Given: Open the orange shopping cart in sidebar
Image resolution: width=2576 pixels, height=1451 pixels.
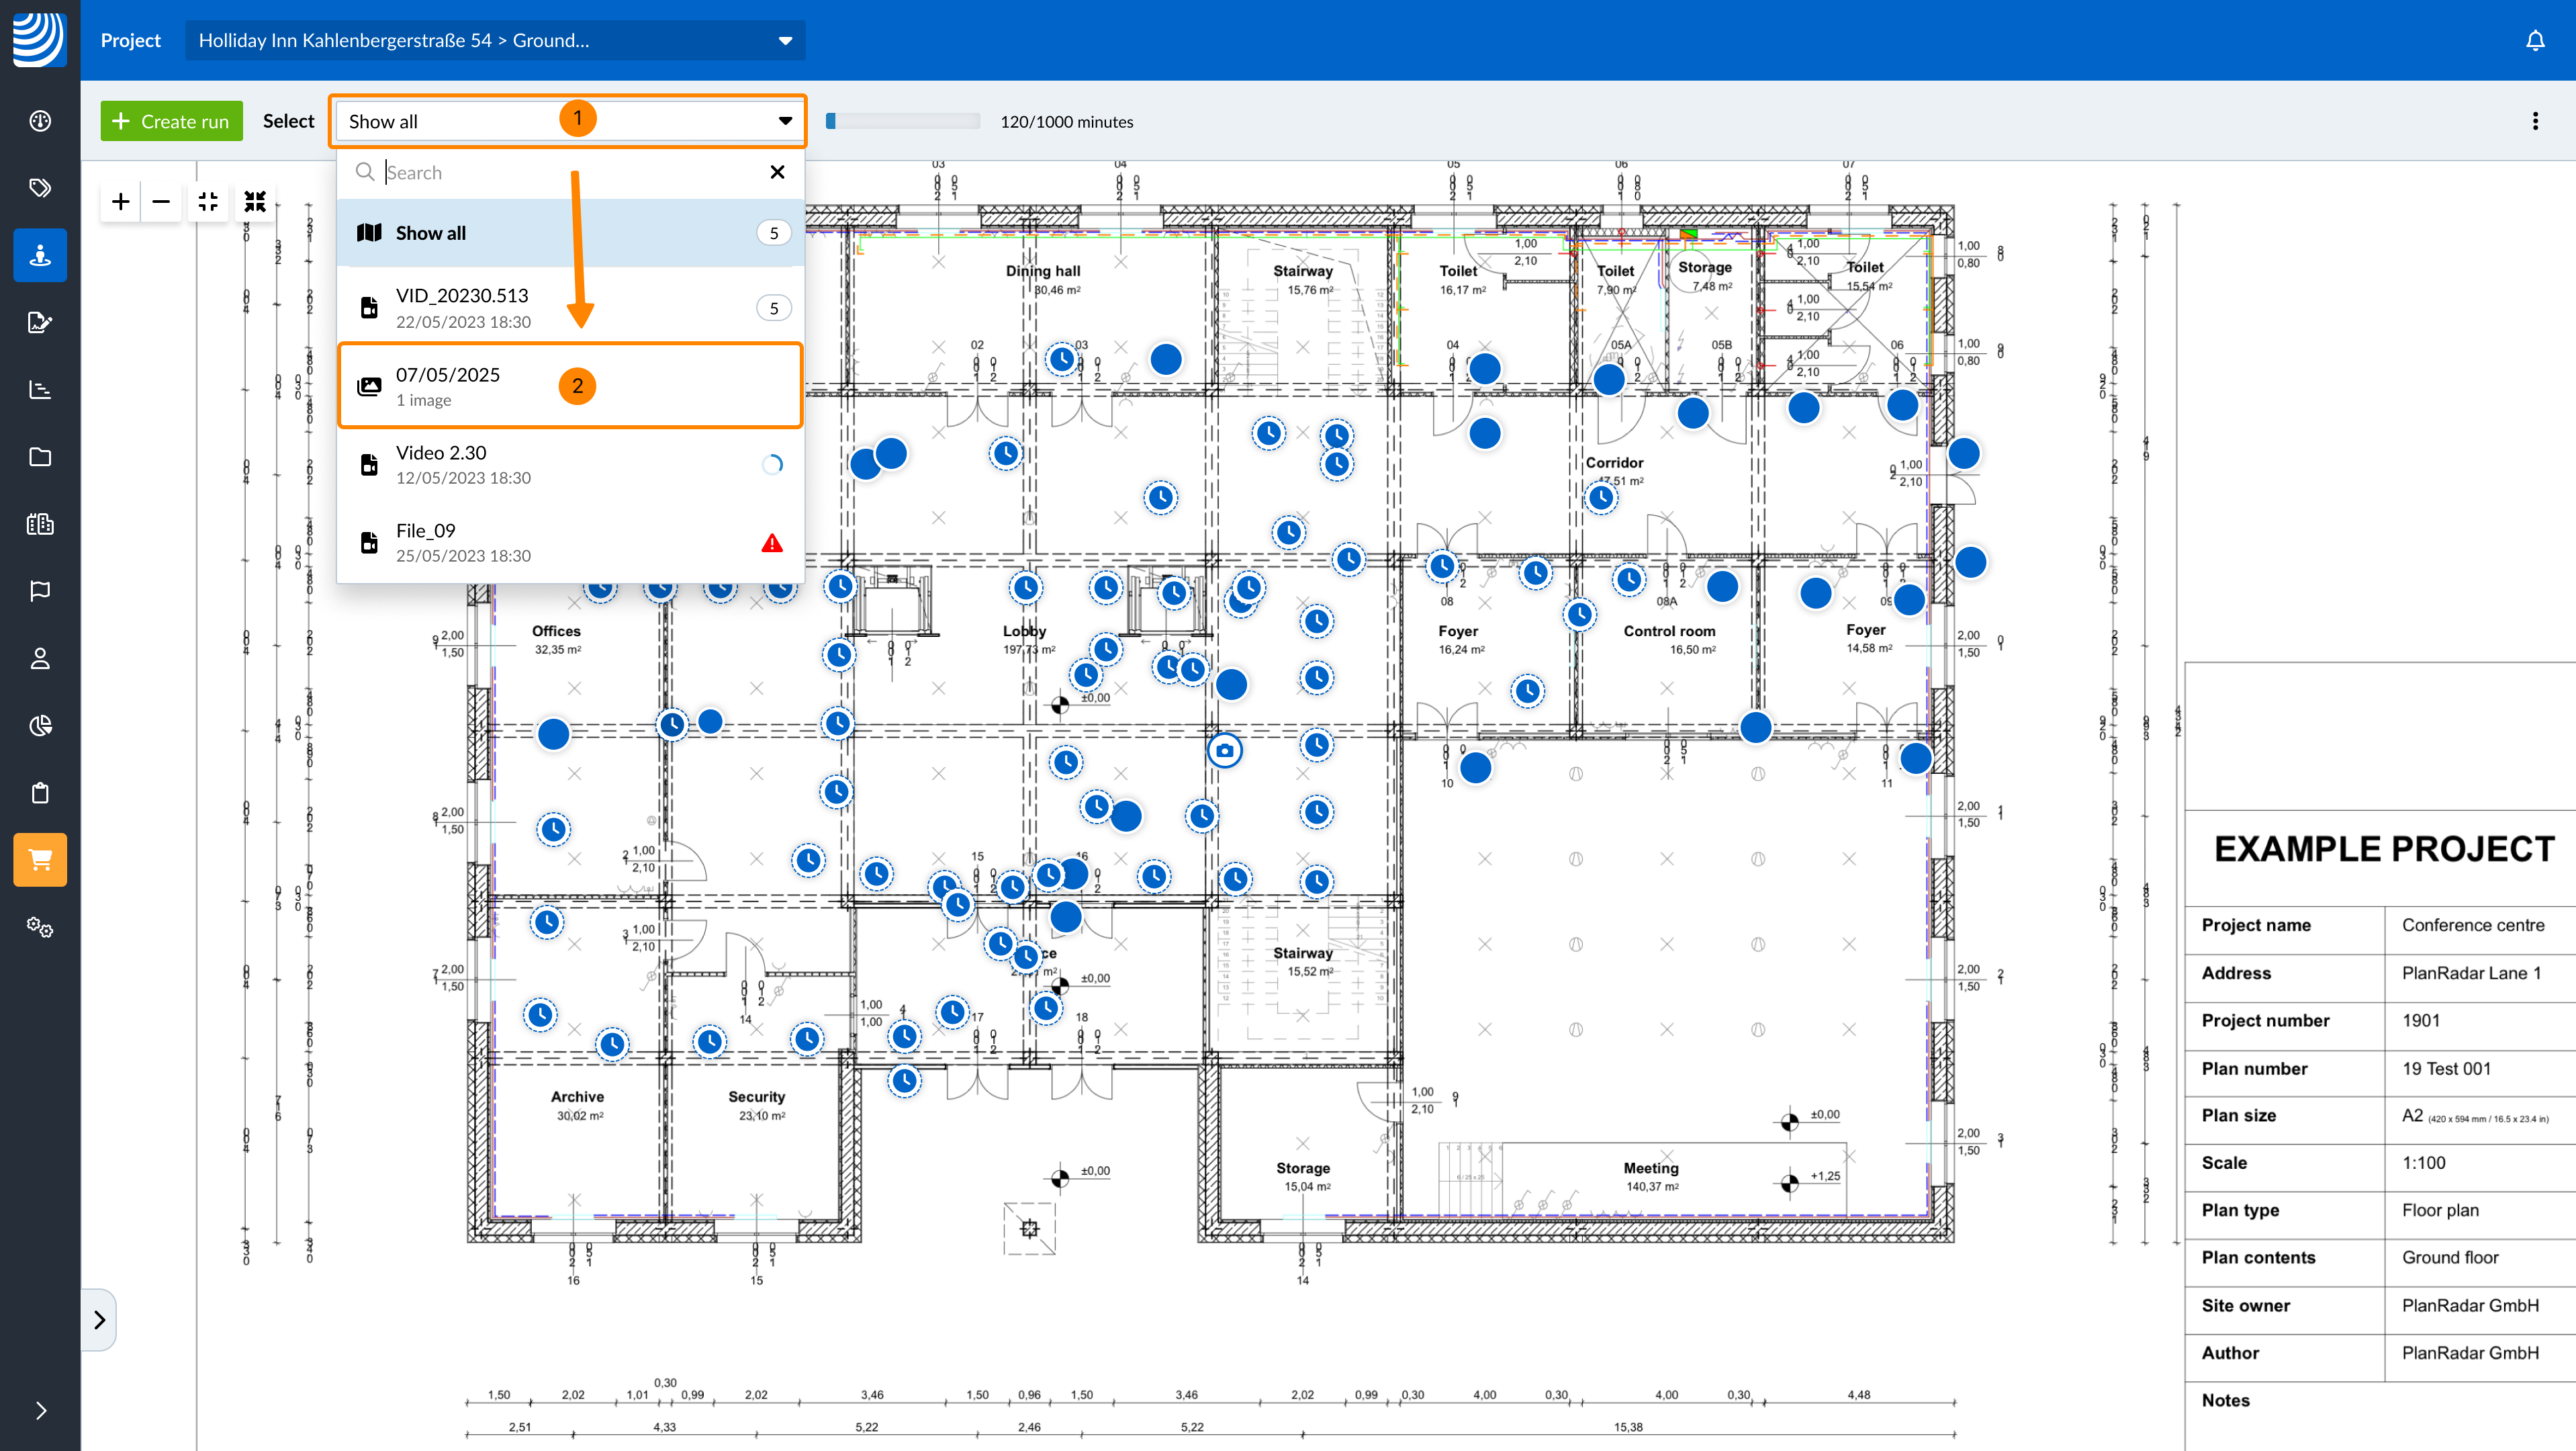Looking at the screenshot, I should [x=40, y=860].
